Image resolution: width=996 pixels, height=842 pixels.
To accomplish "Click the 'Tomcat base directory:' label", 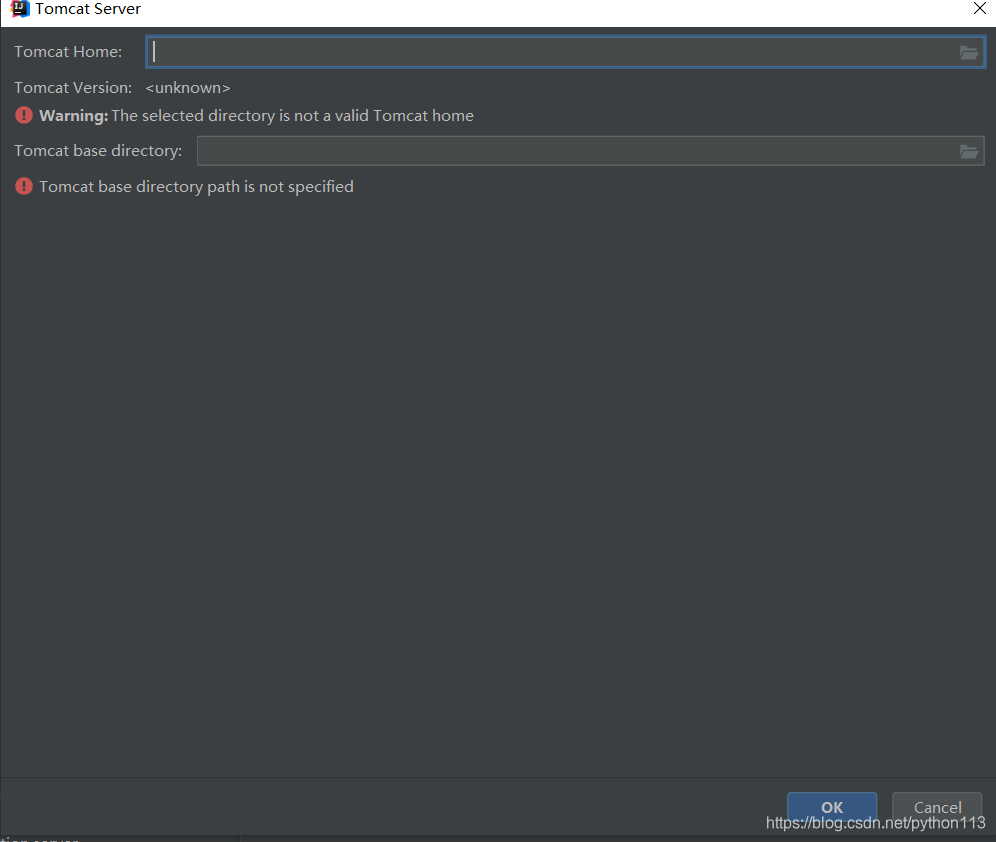I will click(x=98, y=150).
